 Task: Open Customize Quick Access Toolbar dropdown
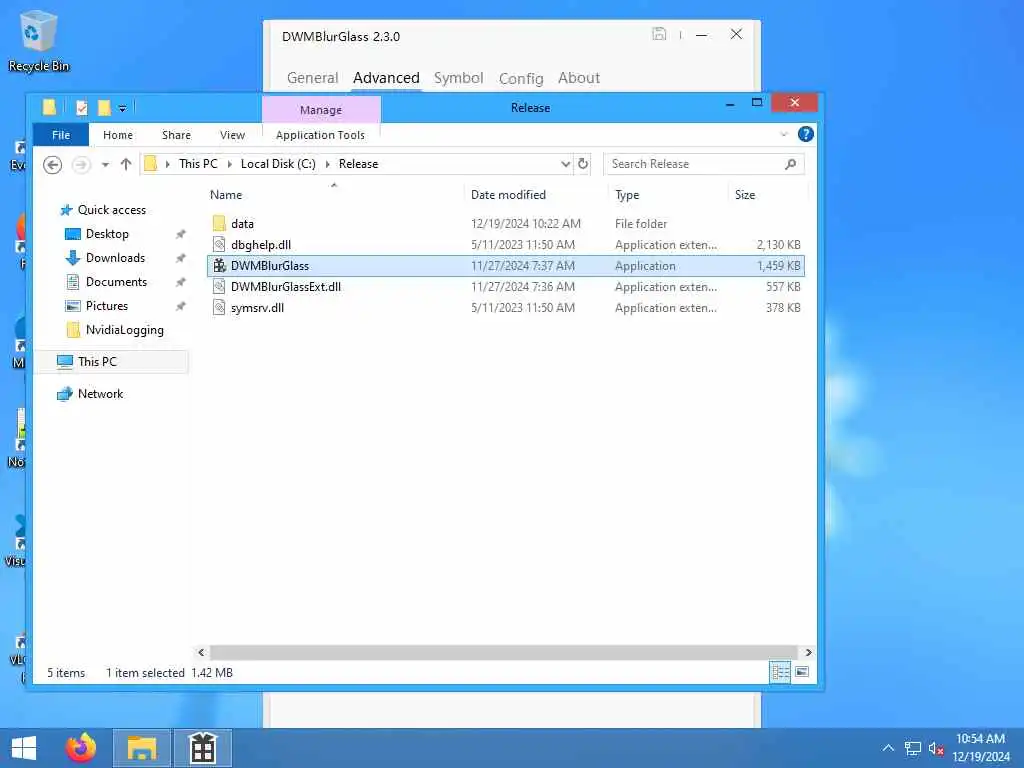click(122, 108)
